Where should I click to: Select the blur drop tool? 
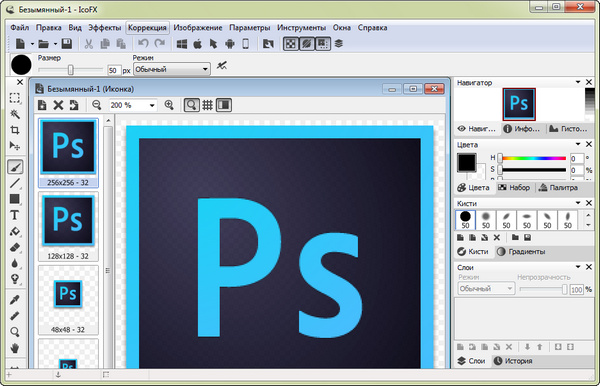coord(15,263)
